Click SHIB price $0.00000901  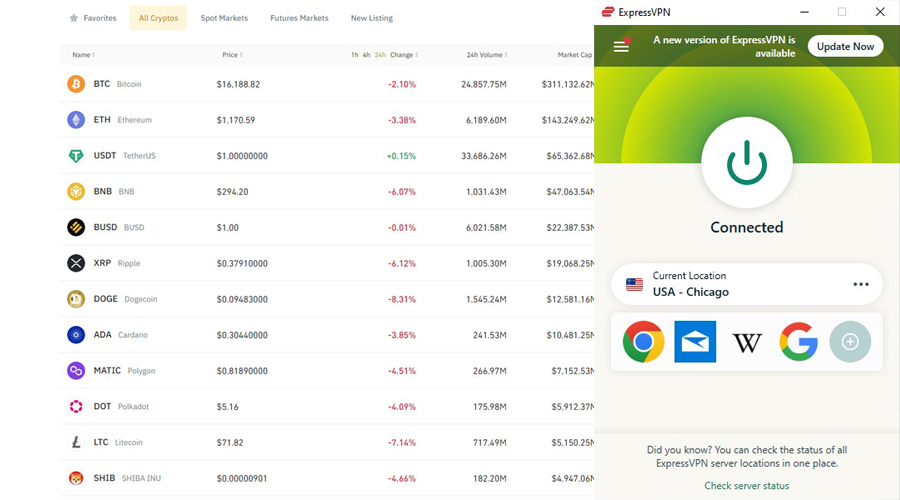[242, 479]
